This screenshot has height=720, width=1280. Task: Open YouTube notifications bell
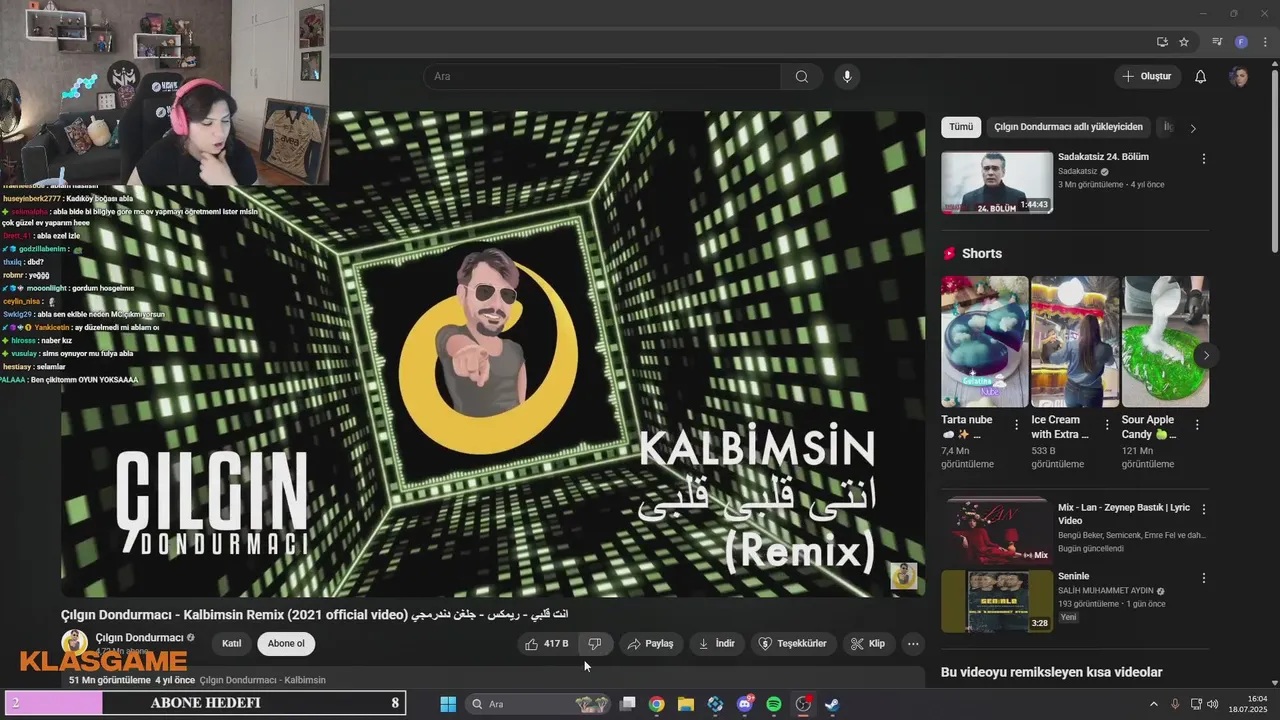coord(1201,77)
